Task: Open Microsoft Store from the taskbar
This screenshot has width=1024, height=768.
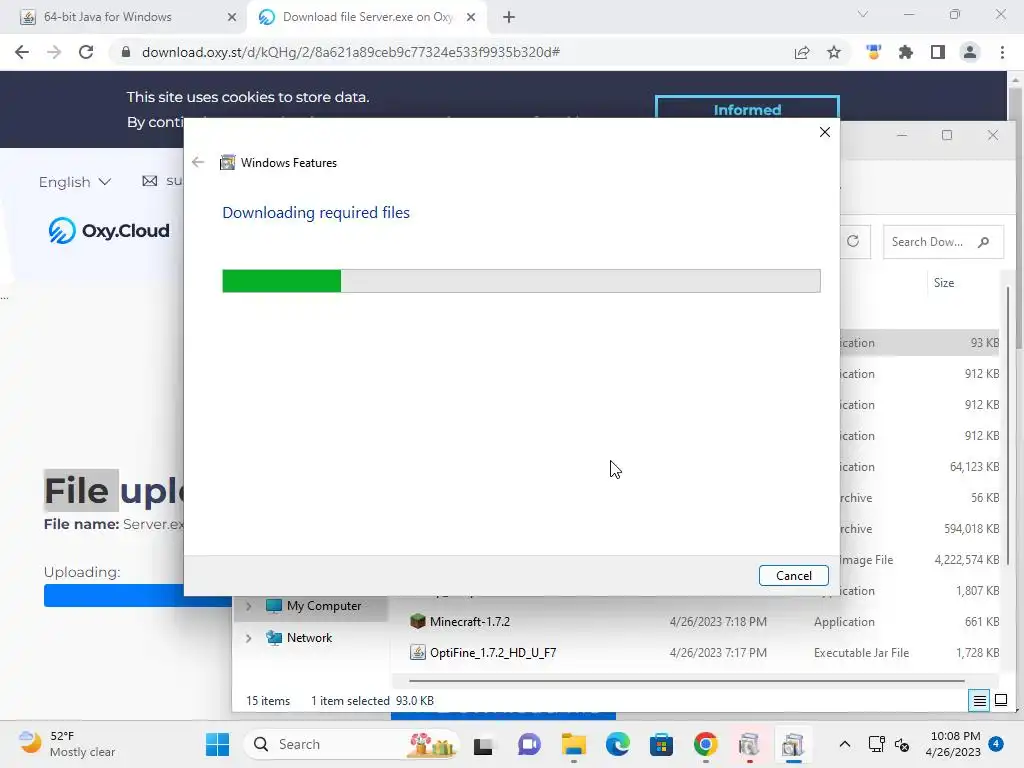Action: pyautogui.click(x=662, y=744)
